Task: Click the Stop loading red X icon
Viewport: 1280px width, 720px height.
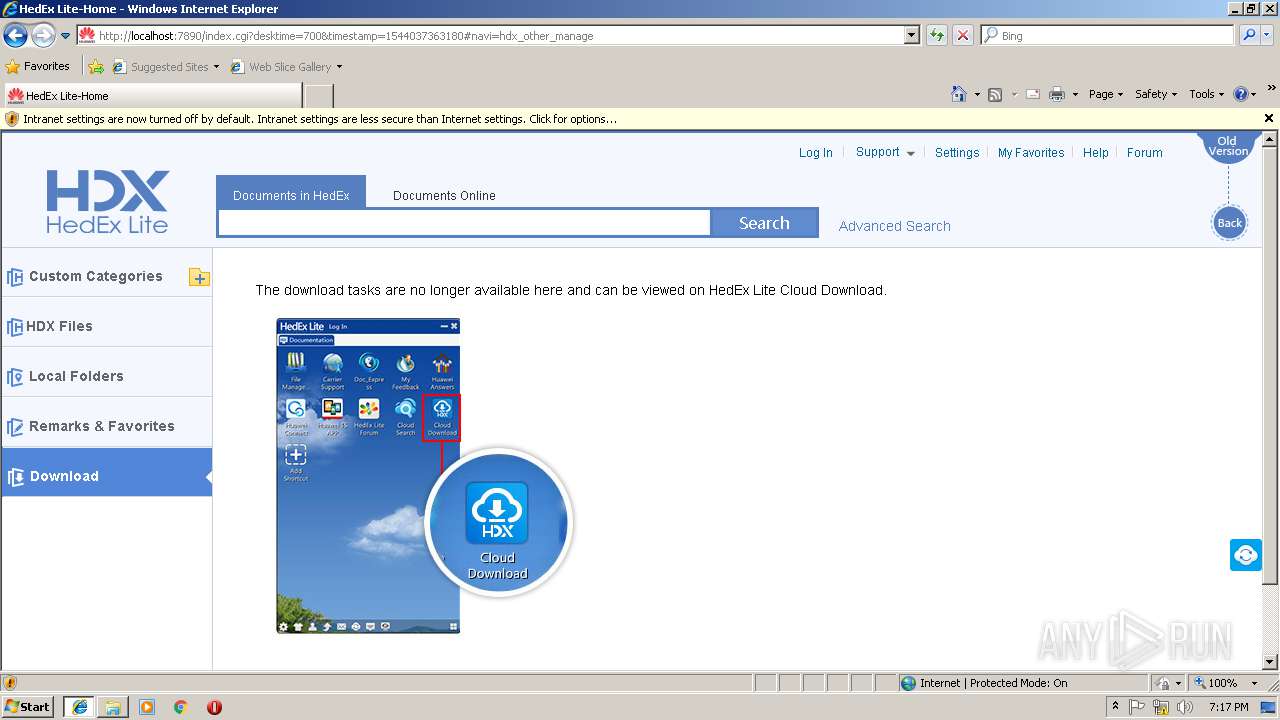Action: coord(962,35)
